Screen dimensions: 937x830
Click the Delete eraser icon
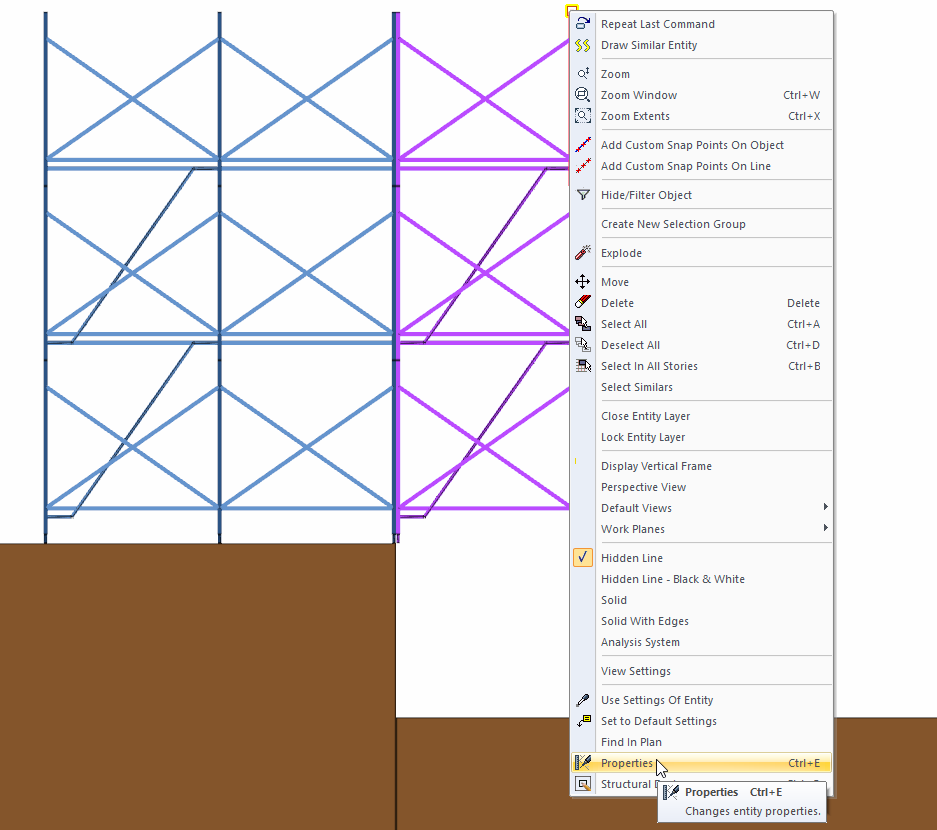[583, 303]
